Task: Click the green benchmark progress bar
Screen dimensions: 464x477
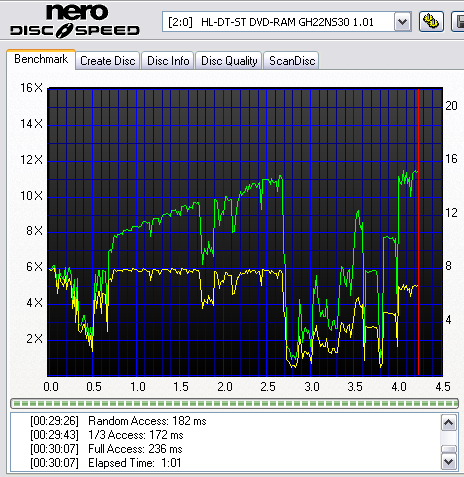Action: [235, 403]
